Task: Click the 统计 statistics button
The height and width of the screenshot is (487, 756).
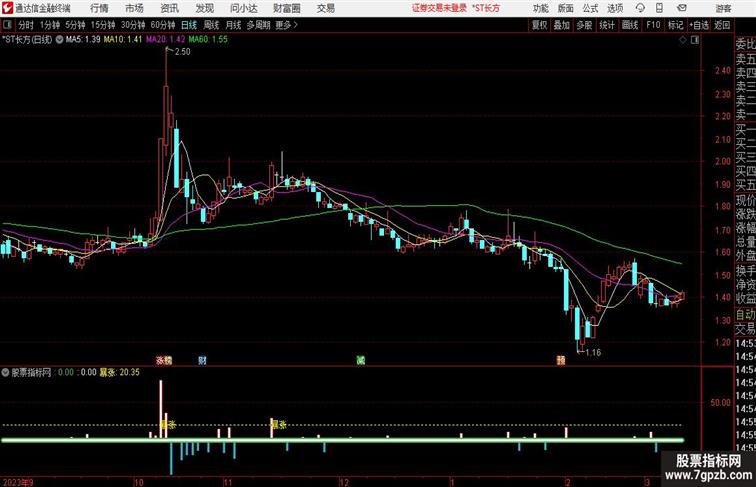Action: click(x=607, y=25)
